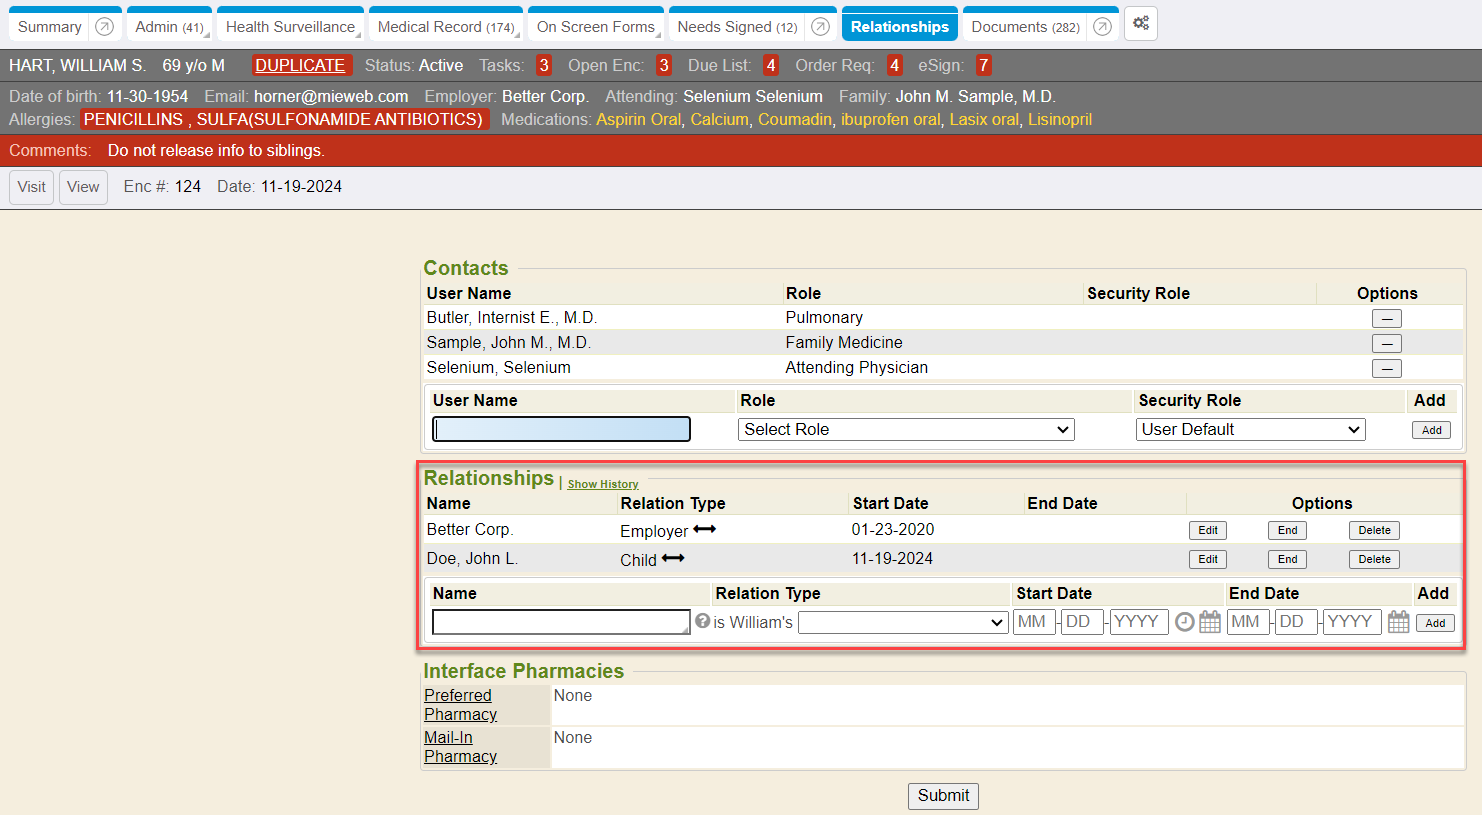Click the question mark help icon by Name field
The image size is (1482, 815).
[702, 621]
